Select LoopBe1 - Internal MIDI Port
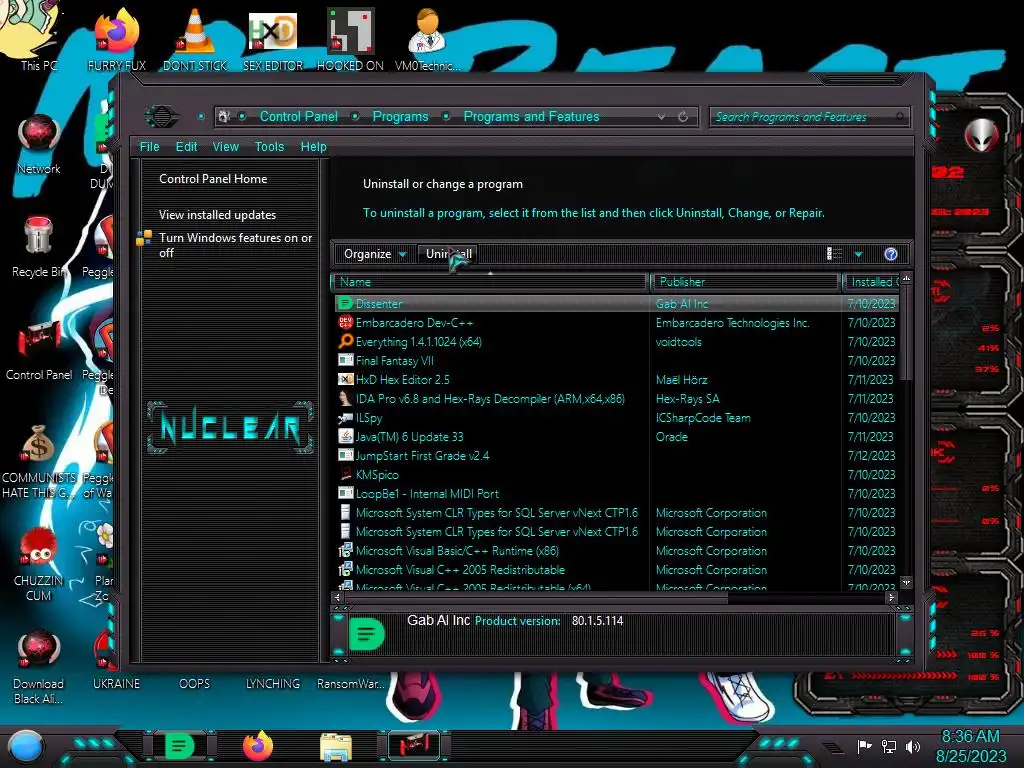This screenshot has width=1024, height=768. [x=617, y=493]
